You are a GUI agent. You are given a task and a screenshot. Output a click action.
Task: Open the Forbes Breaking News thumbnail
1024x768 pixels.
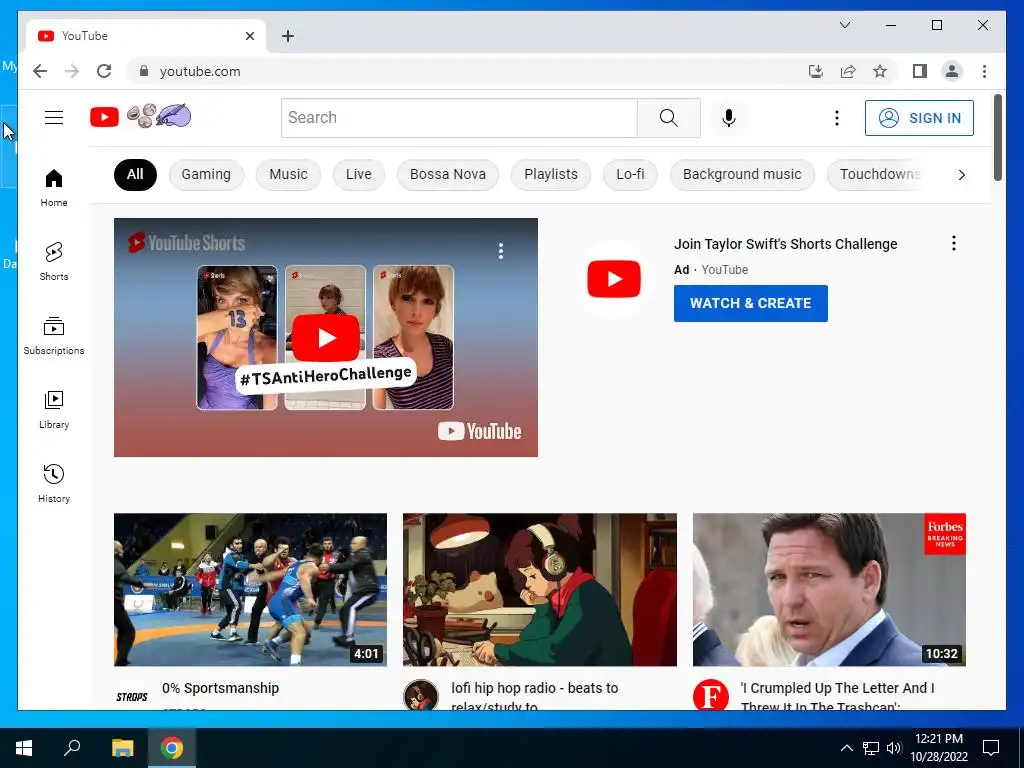click(829, 589)
